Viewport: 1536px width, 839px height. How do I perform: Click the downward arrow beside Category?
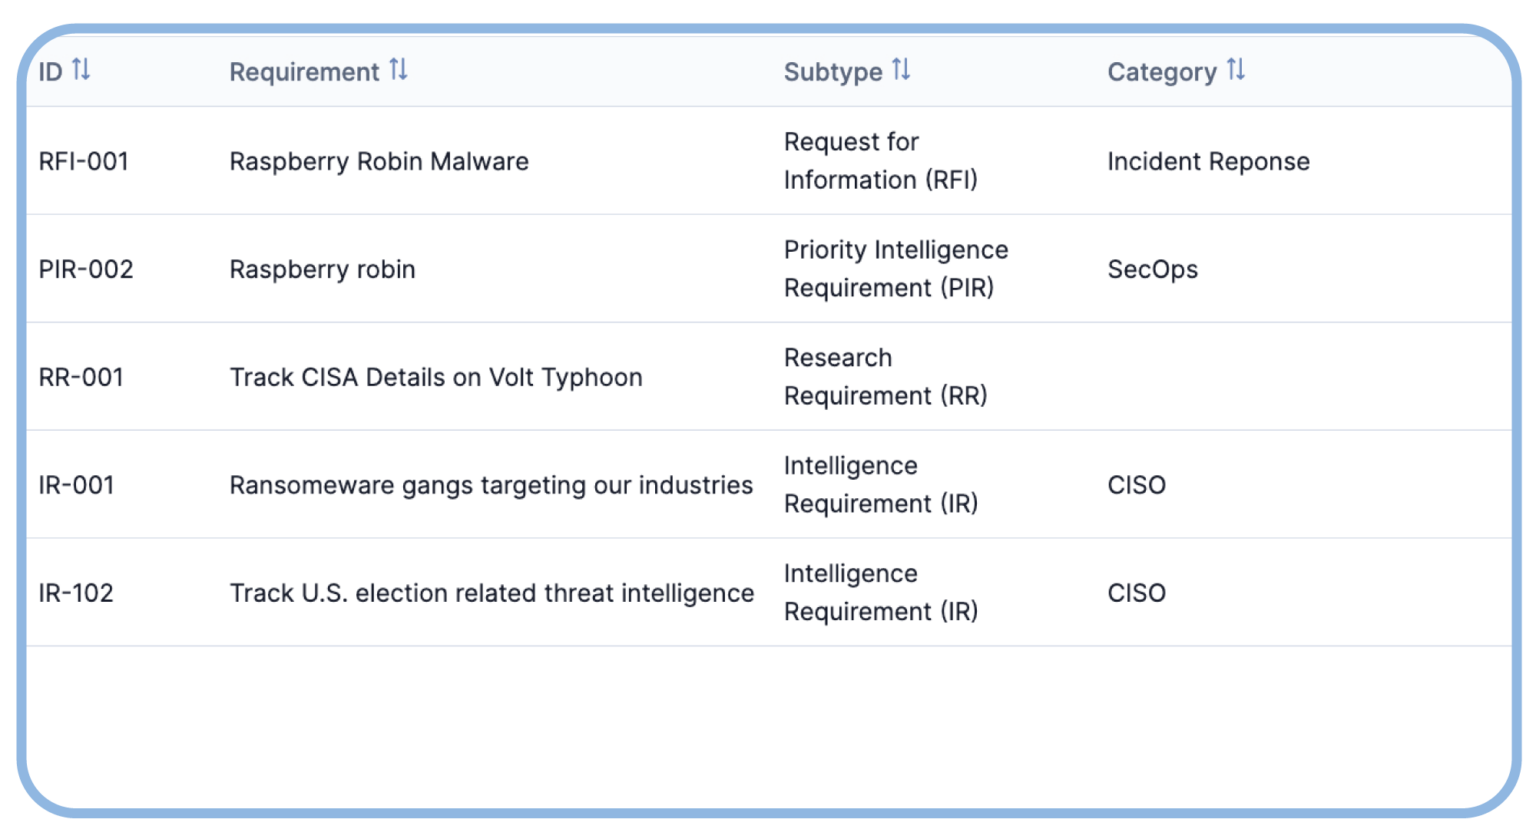click(1242, 71)
